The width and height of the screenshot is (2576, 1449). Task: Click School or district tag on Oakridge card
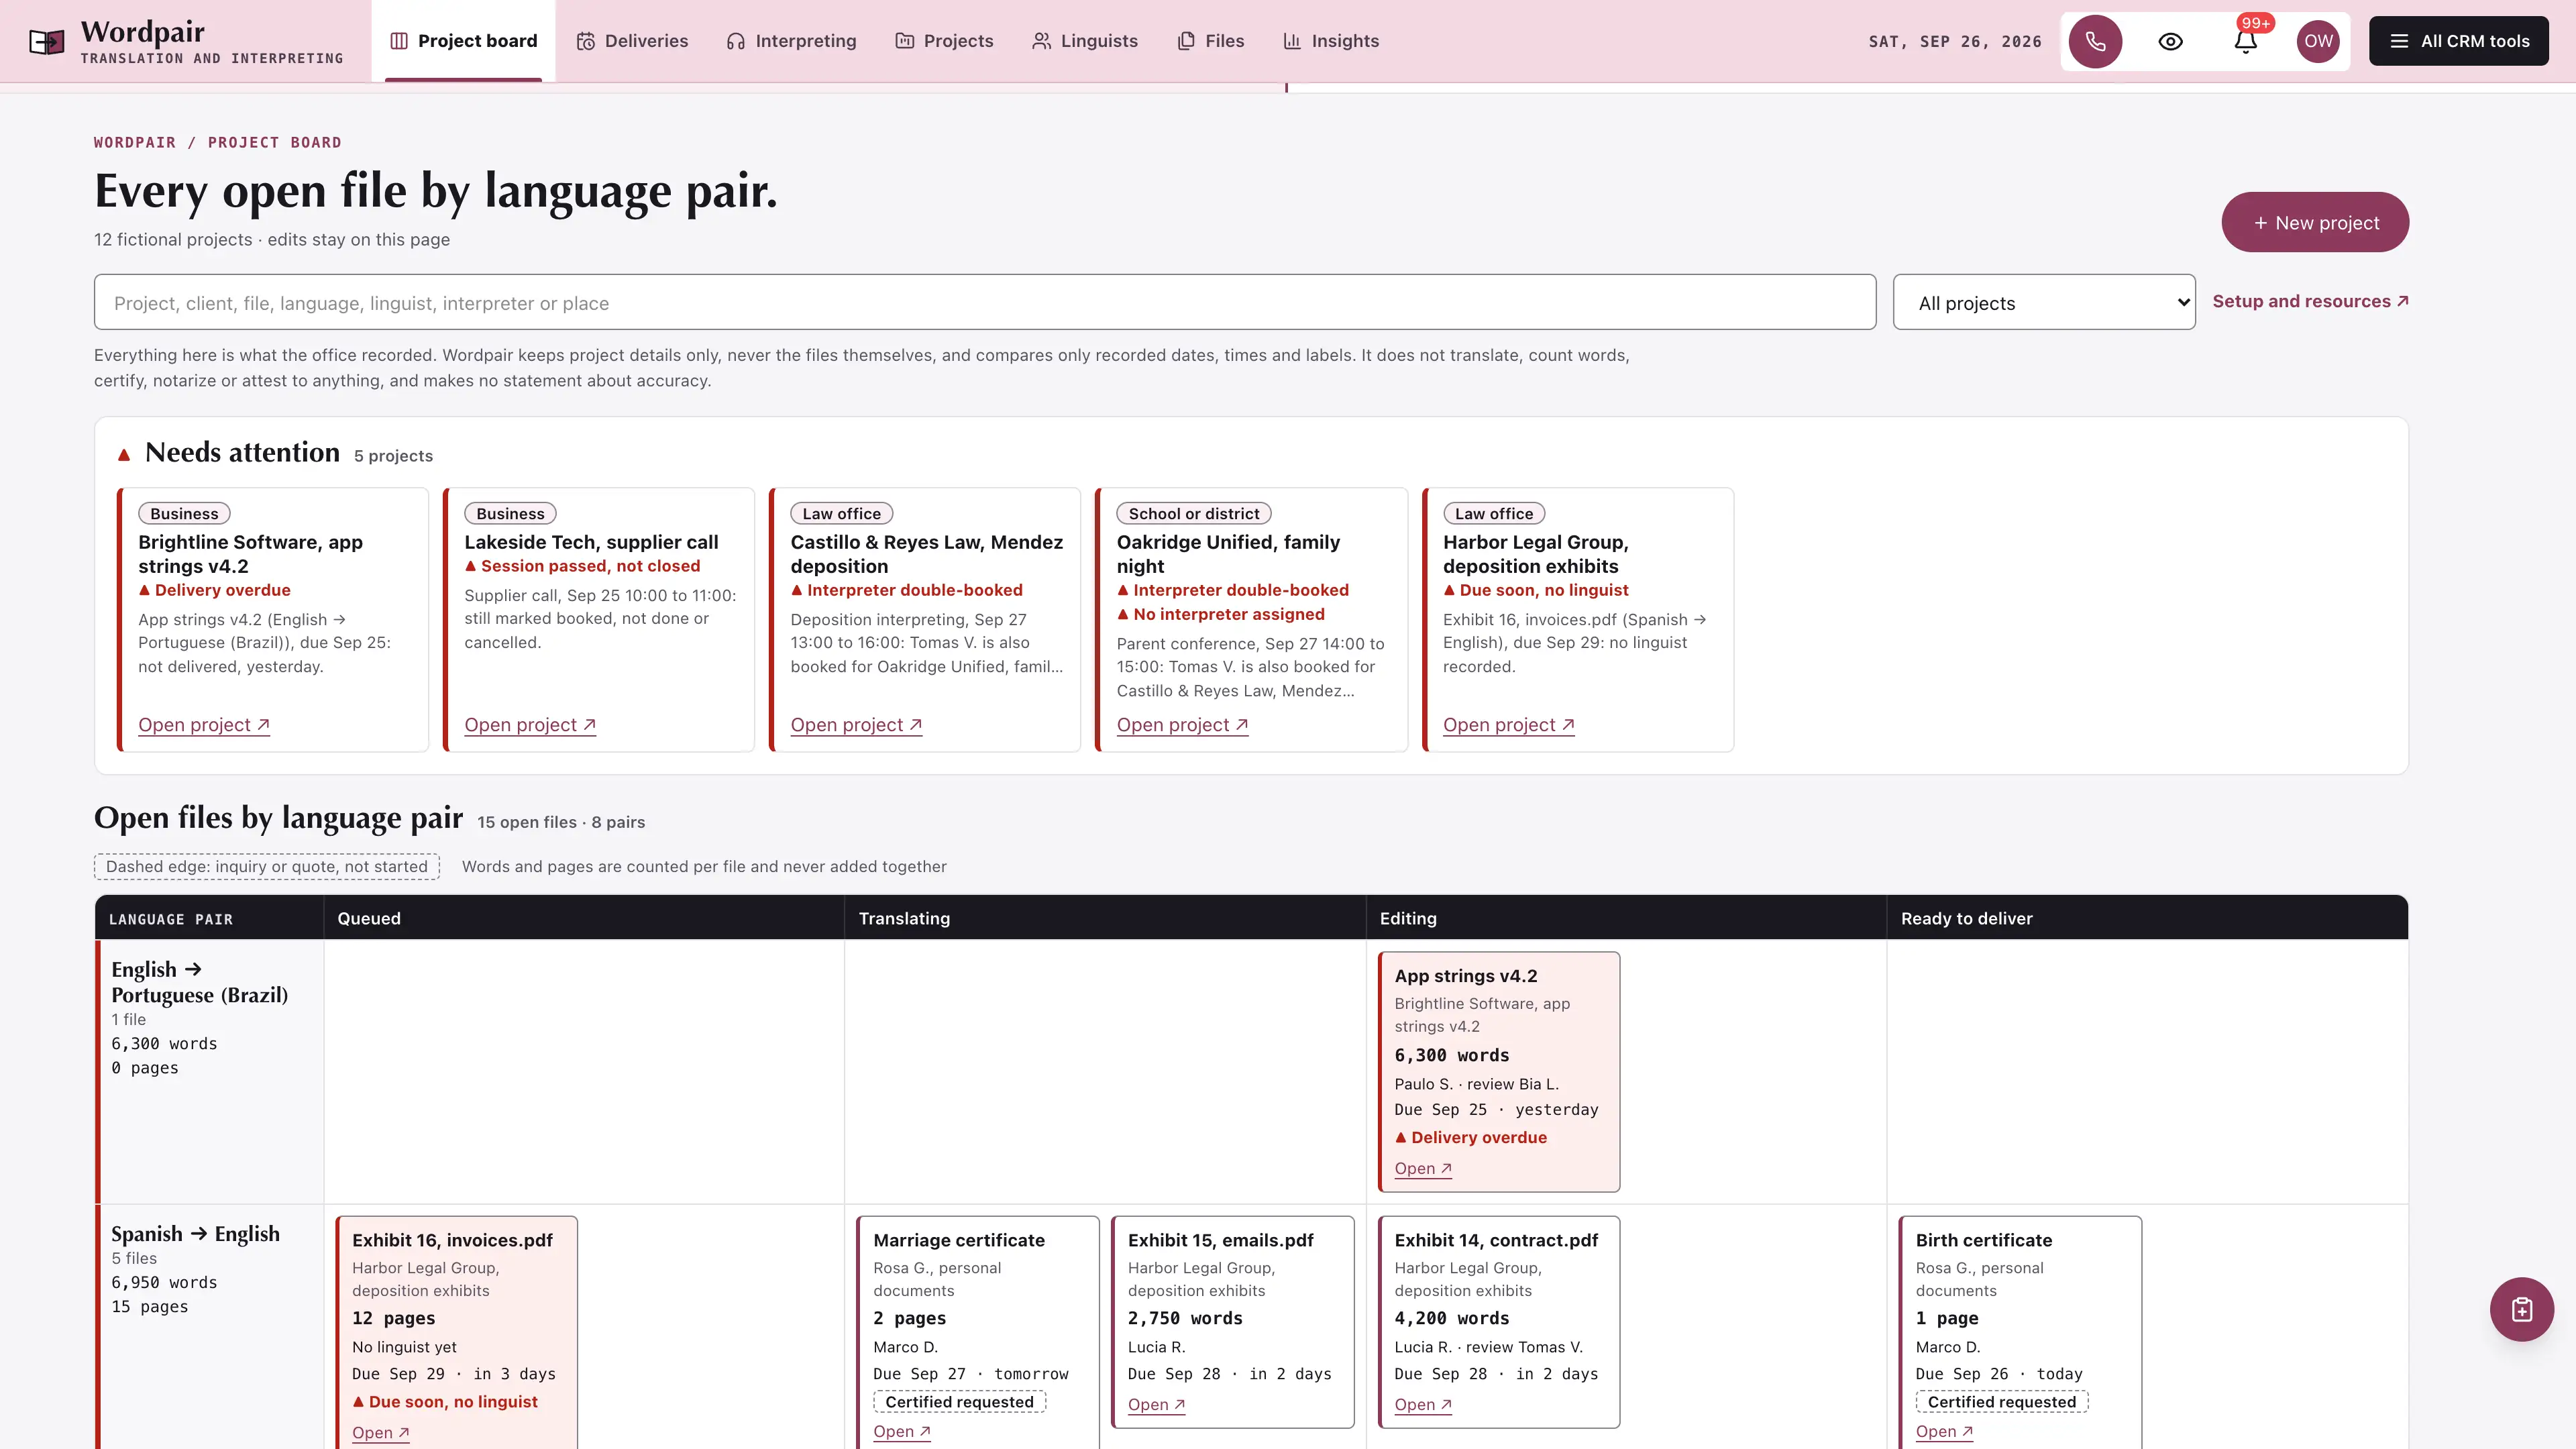coord(1193,513)
